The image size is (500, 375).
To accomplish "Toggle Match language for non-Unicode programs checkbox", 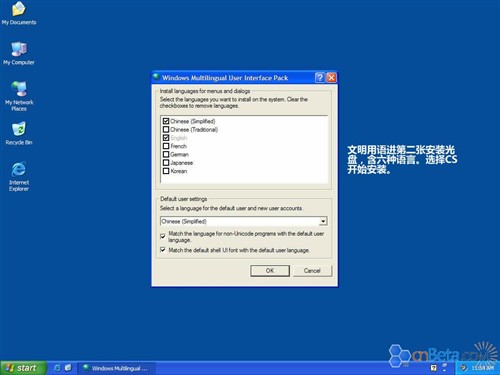I will coord(163,236).
